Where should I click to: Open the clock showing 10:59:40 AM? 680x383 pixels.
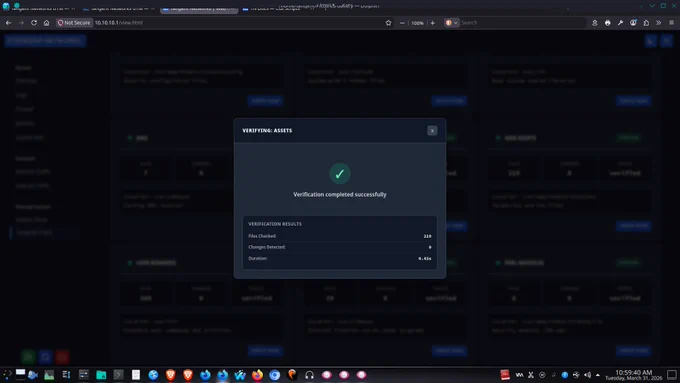(634, 375)
